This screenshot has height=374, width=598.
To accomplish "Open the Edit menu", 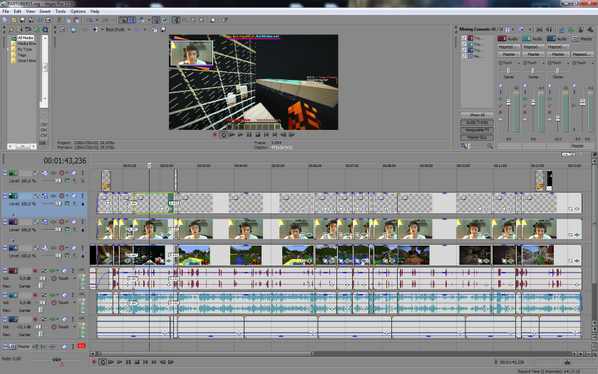I will [x=17, y=11].
